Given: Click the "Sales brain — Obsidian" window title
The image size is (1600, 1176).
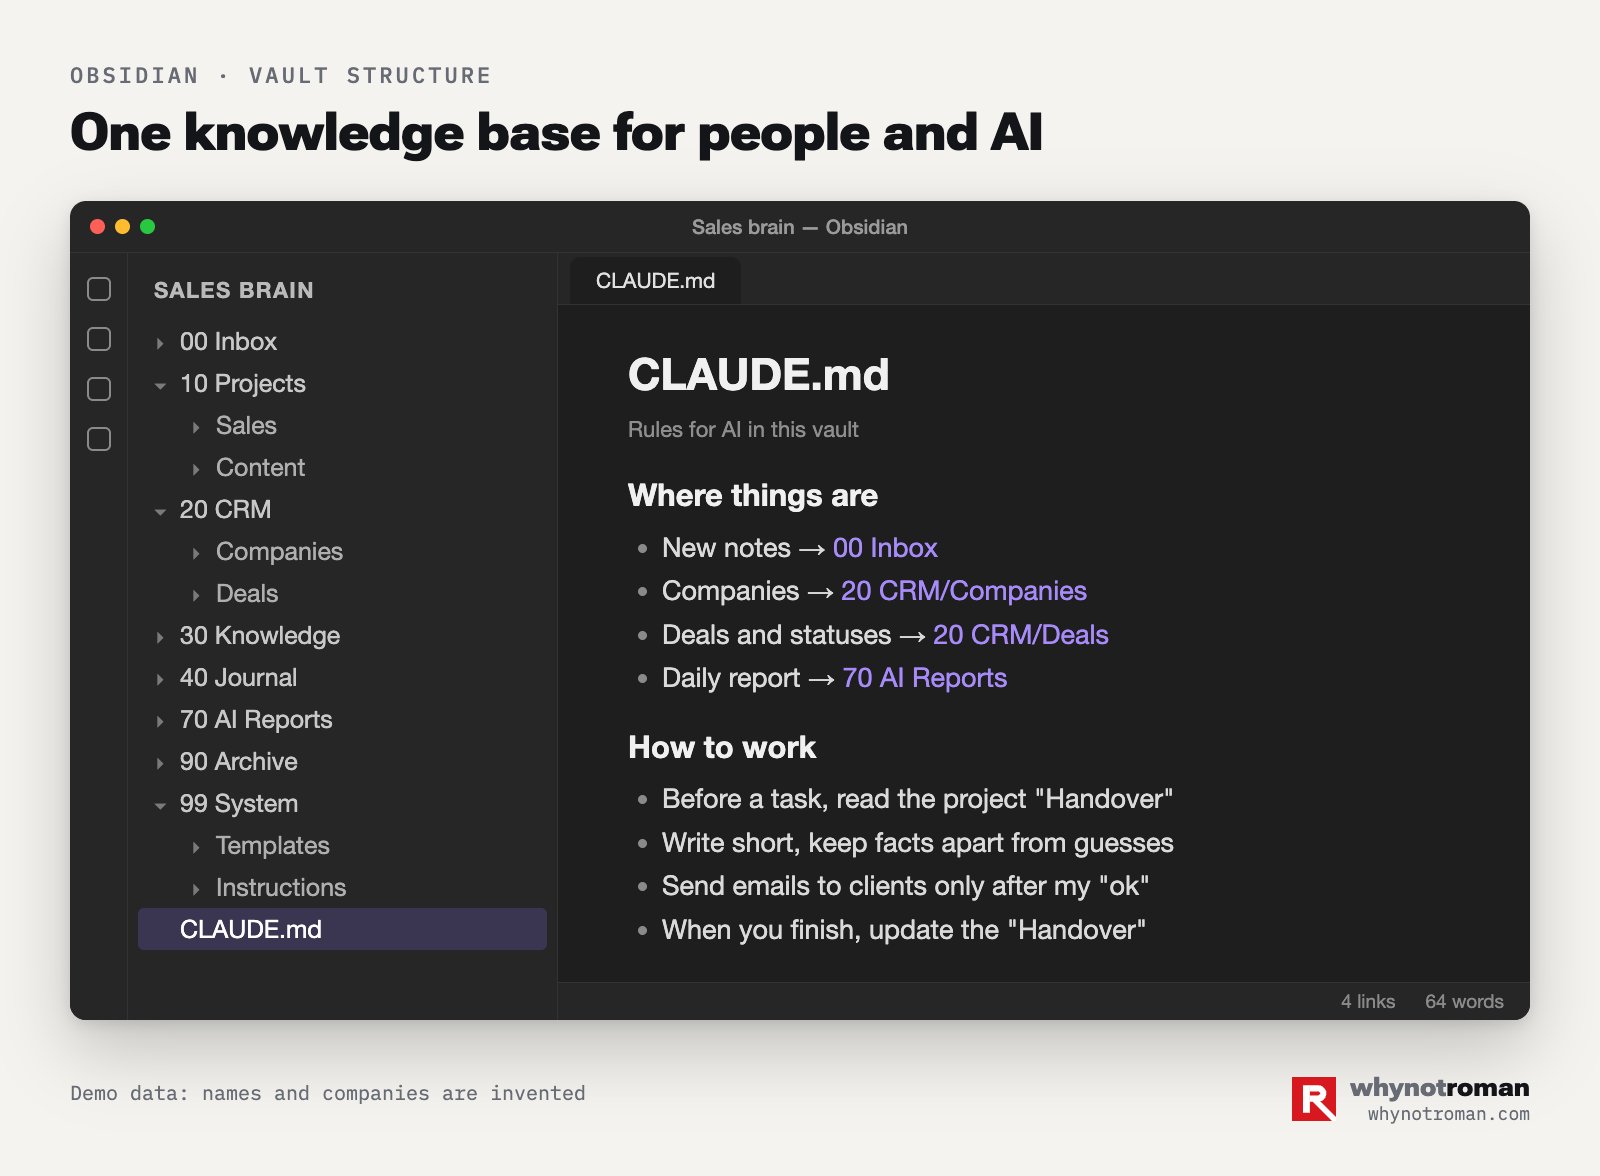Looking at the screenshot, I should (800, 227).
